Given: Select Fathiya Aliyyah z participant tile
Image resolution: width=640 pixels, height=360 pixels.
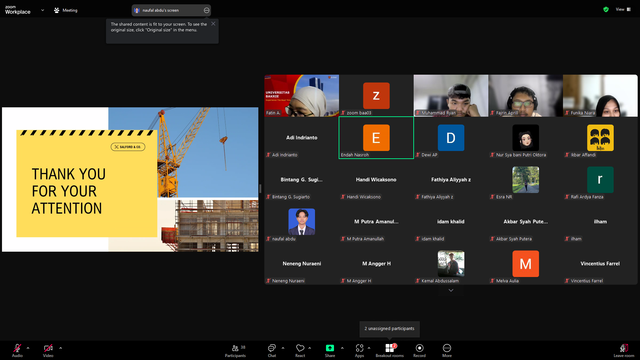Looking at the screenshot, I should click(x=451, y=180).
